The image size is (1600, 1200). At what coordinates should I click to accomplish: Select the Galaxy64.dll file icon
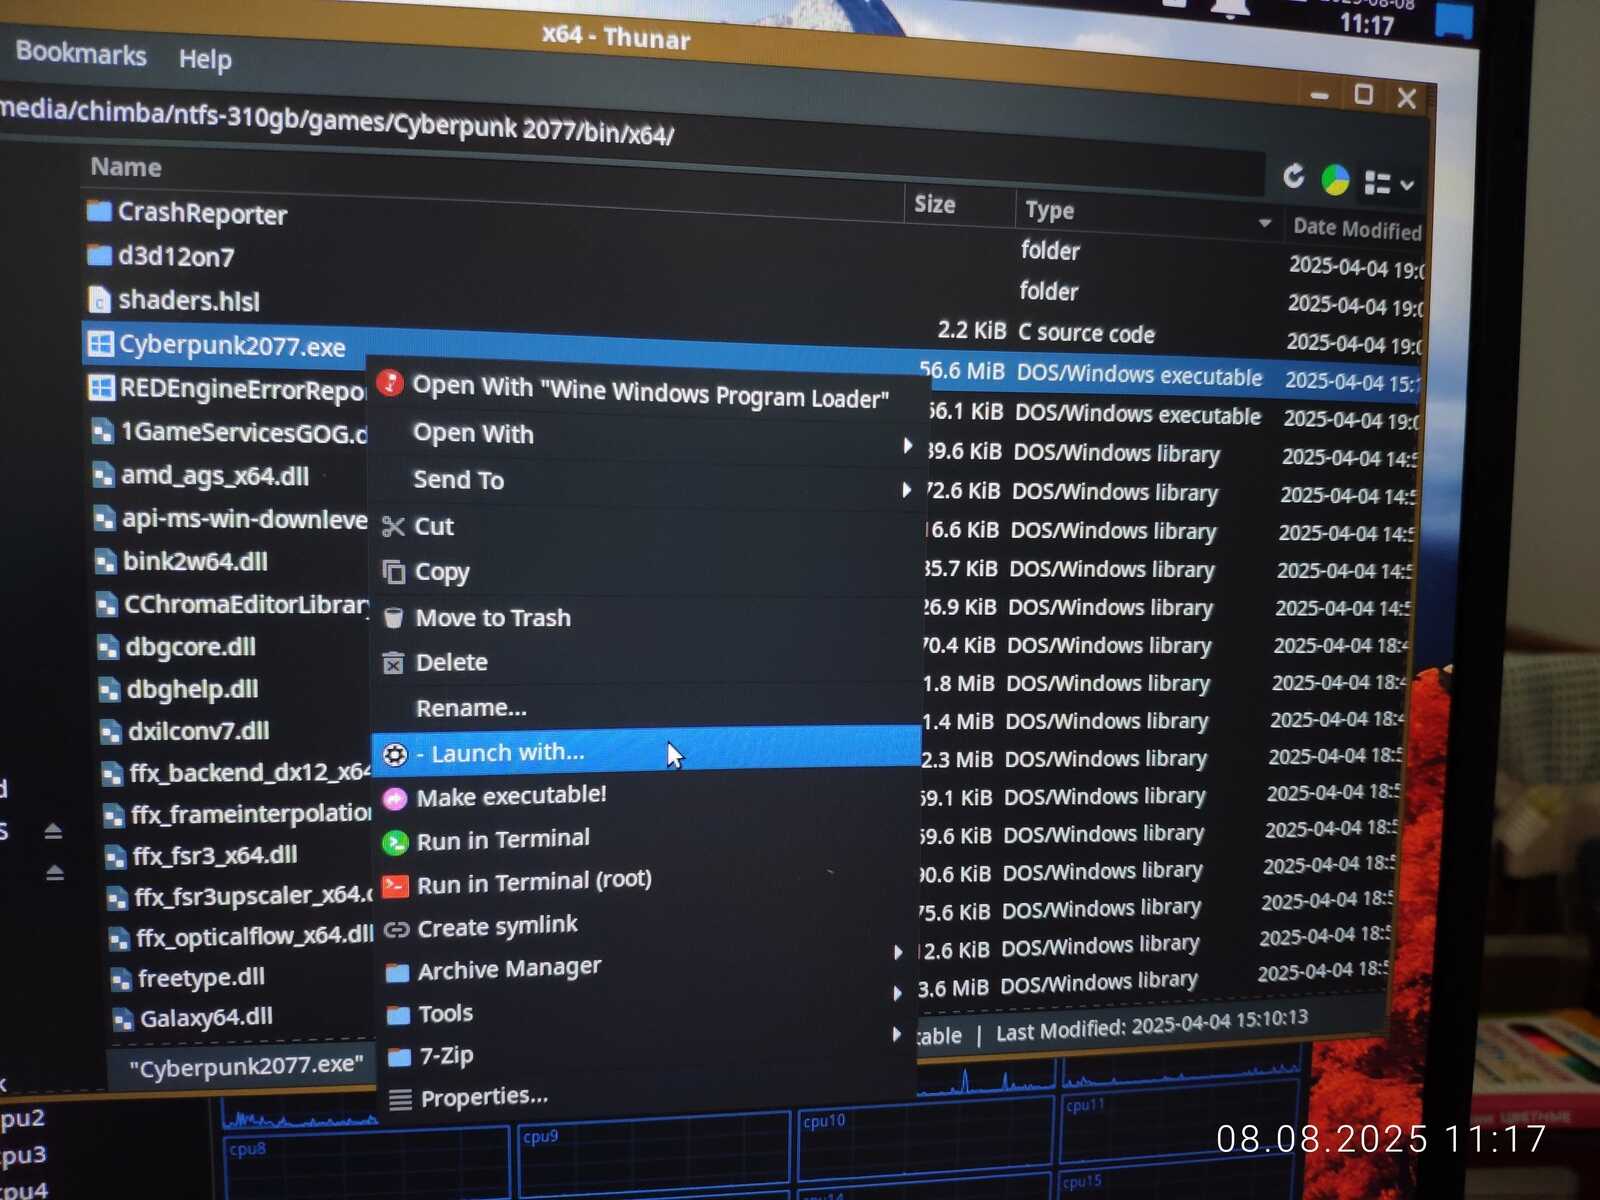point(123,1019)
